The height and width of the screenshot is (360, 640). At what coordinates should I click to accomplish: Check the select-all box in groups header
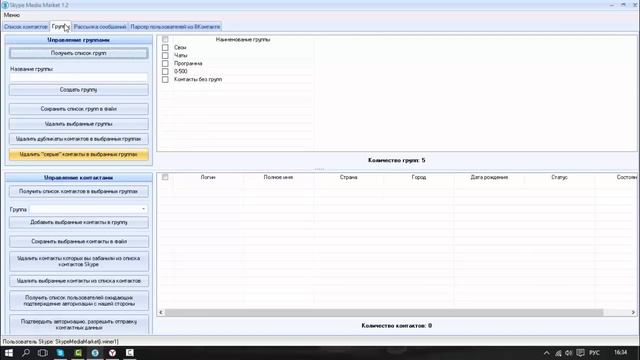[x=165, y=40]
